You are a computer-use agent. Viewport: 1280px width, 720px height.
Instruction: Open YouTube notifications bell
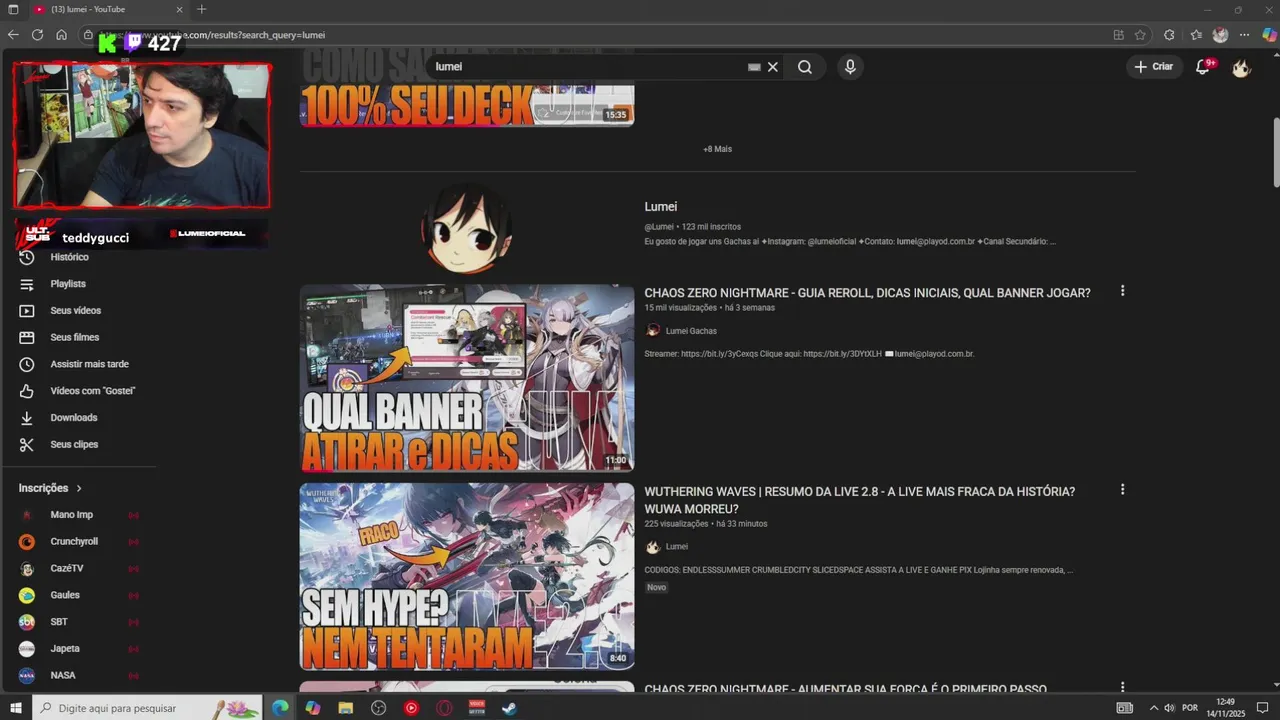click(1204, 67)
